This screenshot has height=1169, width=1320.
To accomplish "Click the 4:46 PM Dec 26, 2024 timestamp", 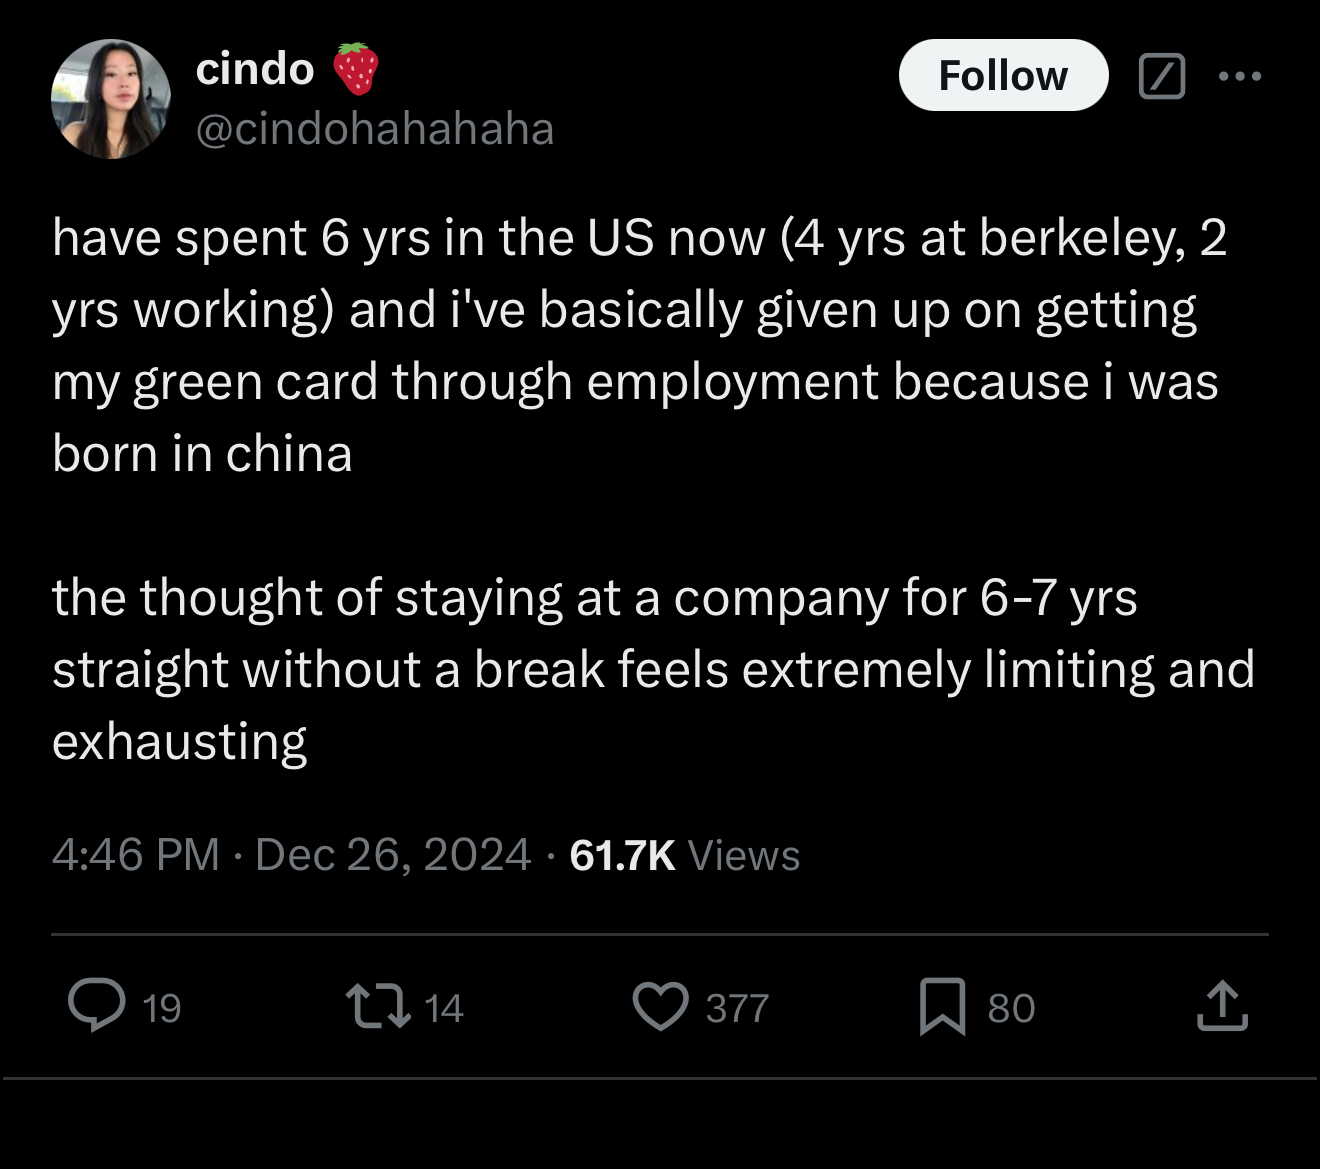I will coord(291,855).
